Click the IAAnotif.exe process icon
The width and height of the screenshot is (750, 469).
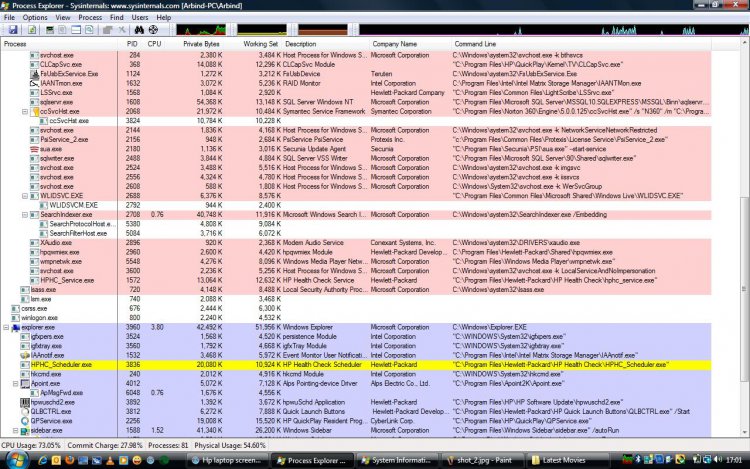coord(25,355)
